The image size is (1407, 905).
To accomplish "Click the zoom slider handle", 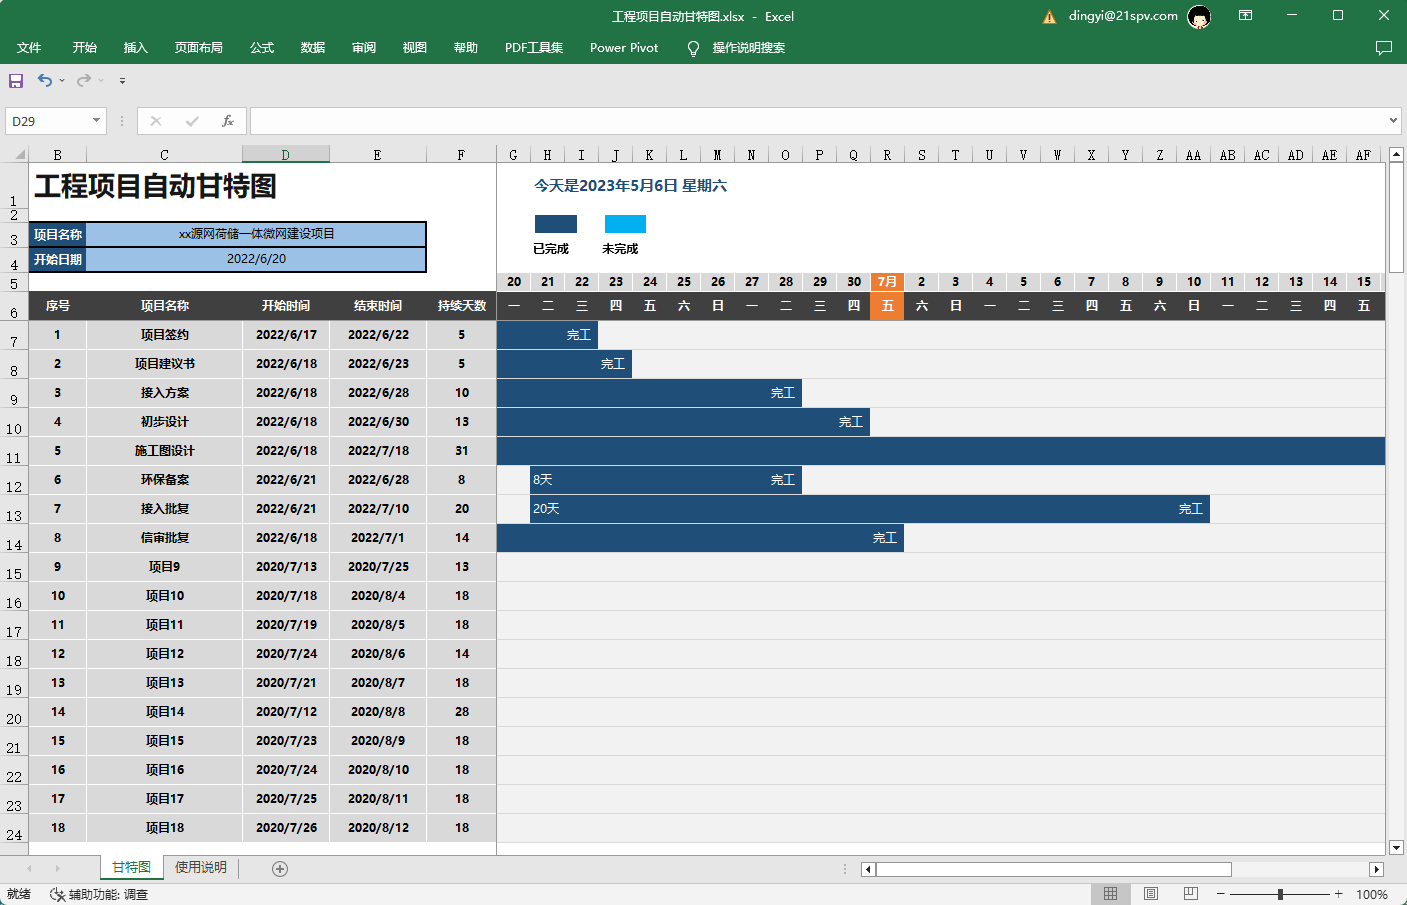I will pyautogui.click(x=1280, y=894).
